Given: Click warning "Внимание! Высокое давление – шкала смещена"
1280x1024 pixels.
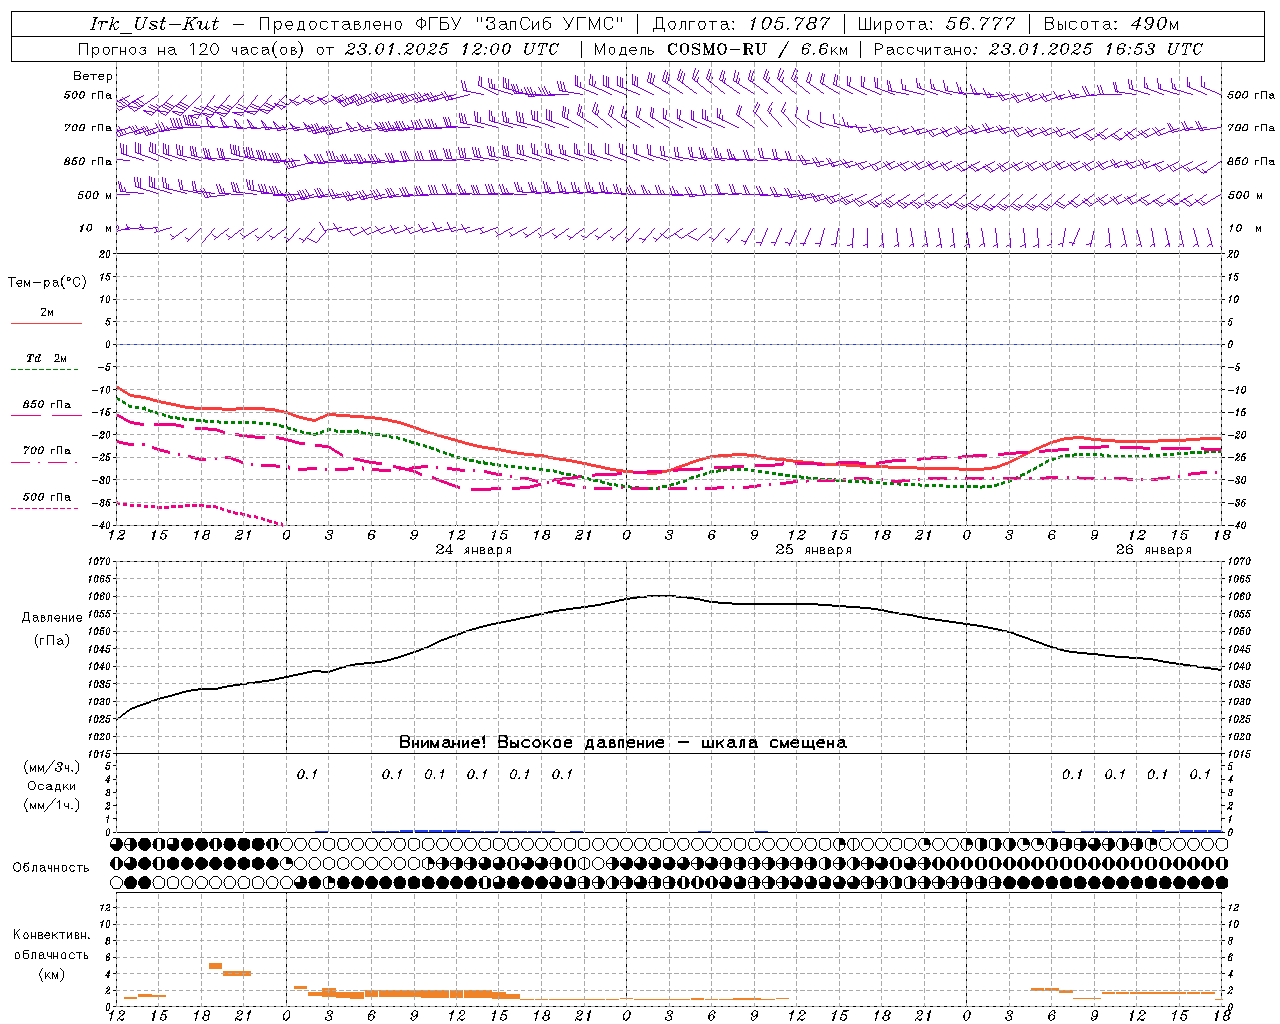Looking at the screenshot, I should 623,743.
